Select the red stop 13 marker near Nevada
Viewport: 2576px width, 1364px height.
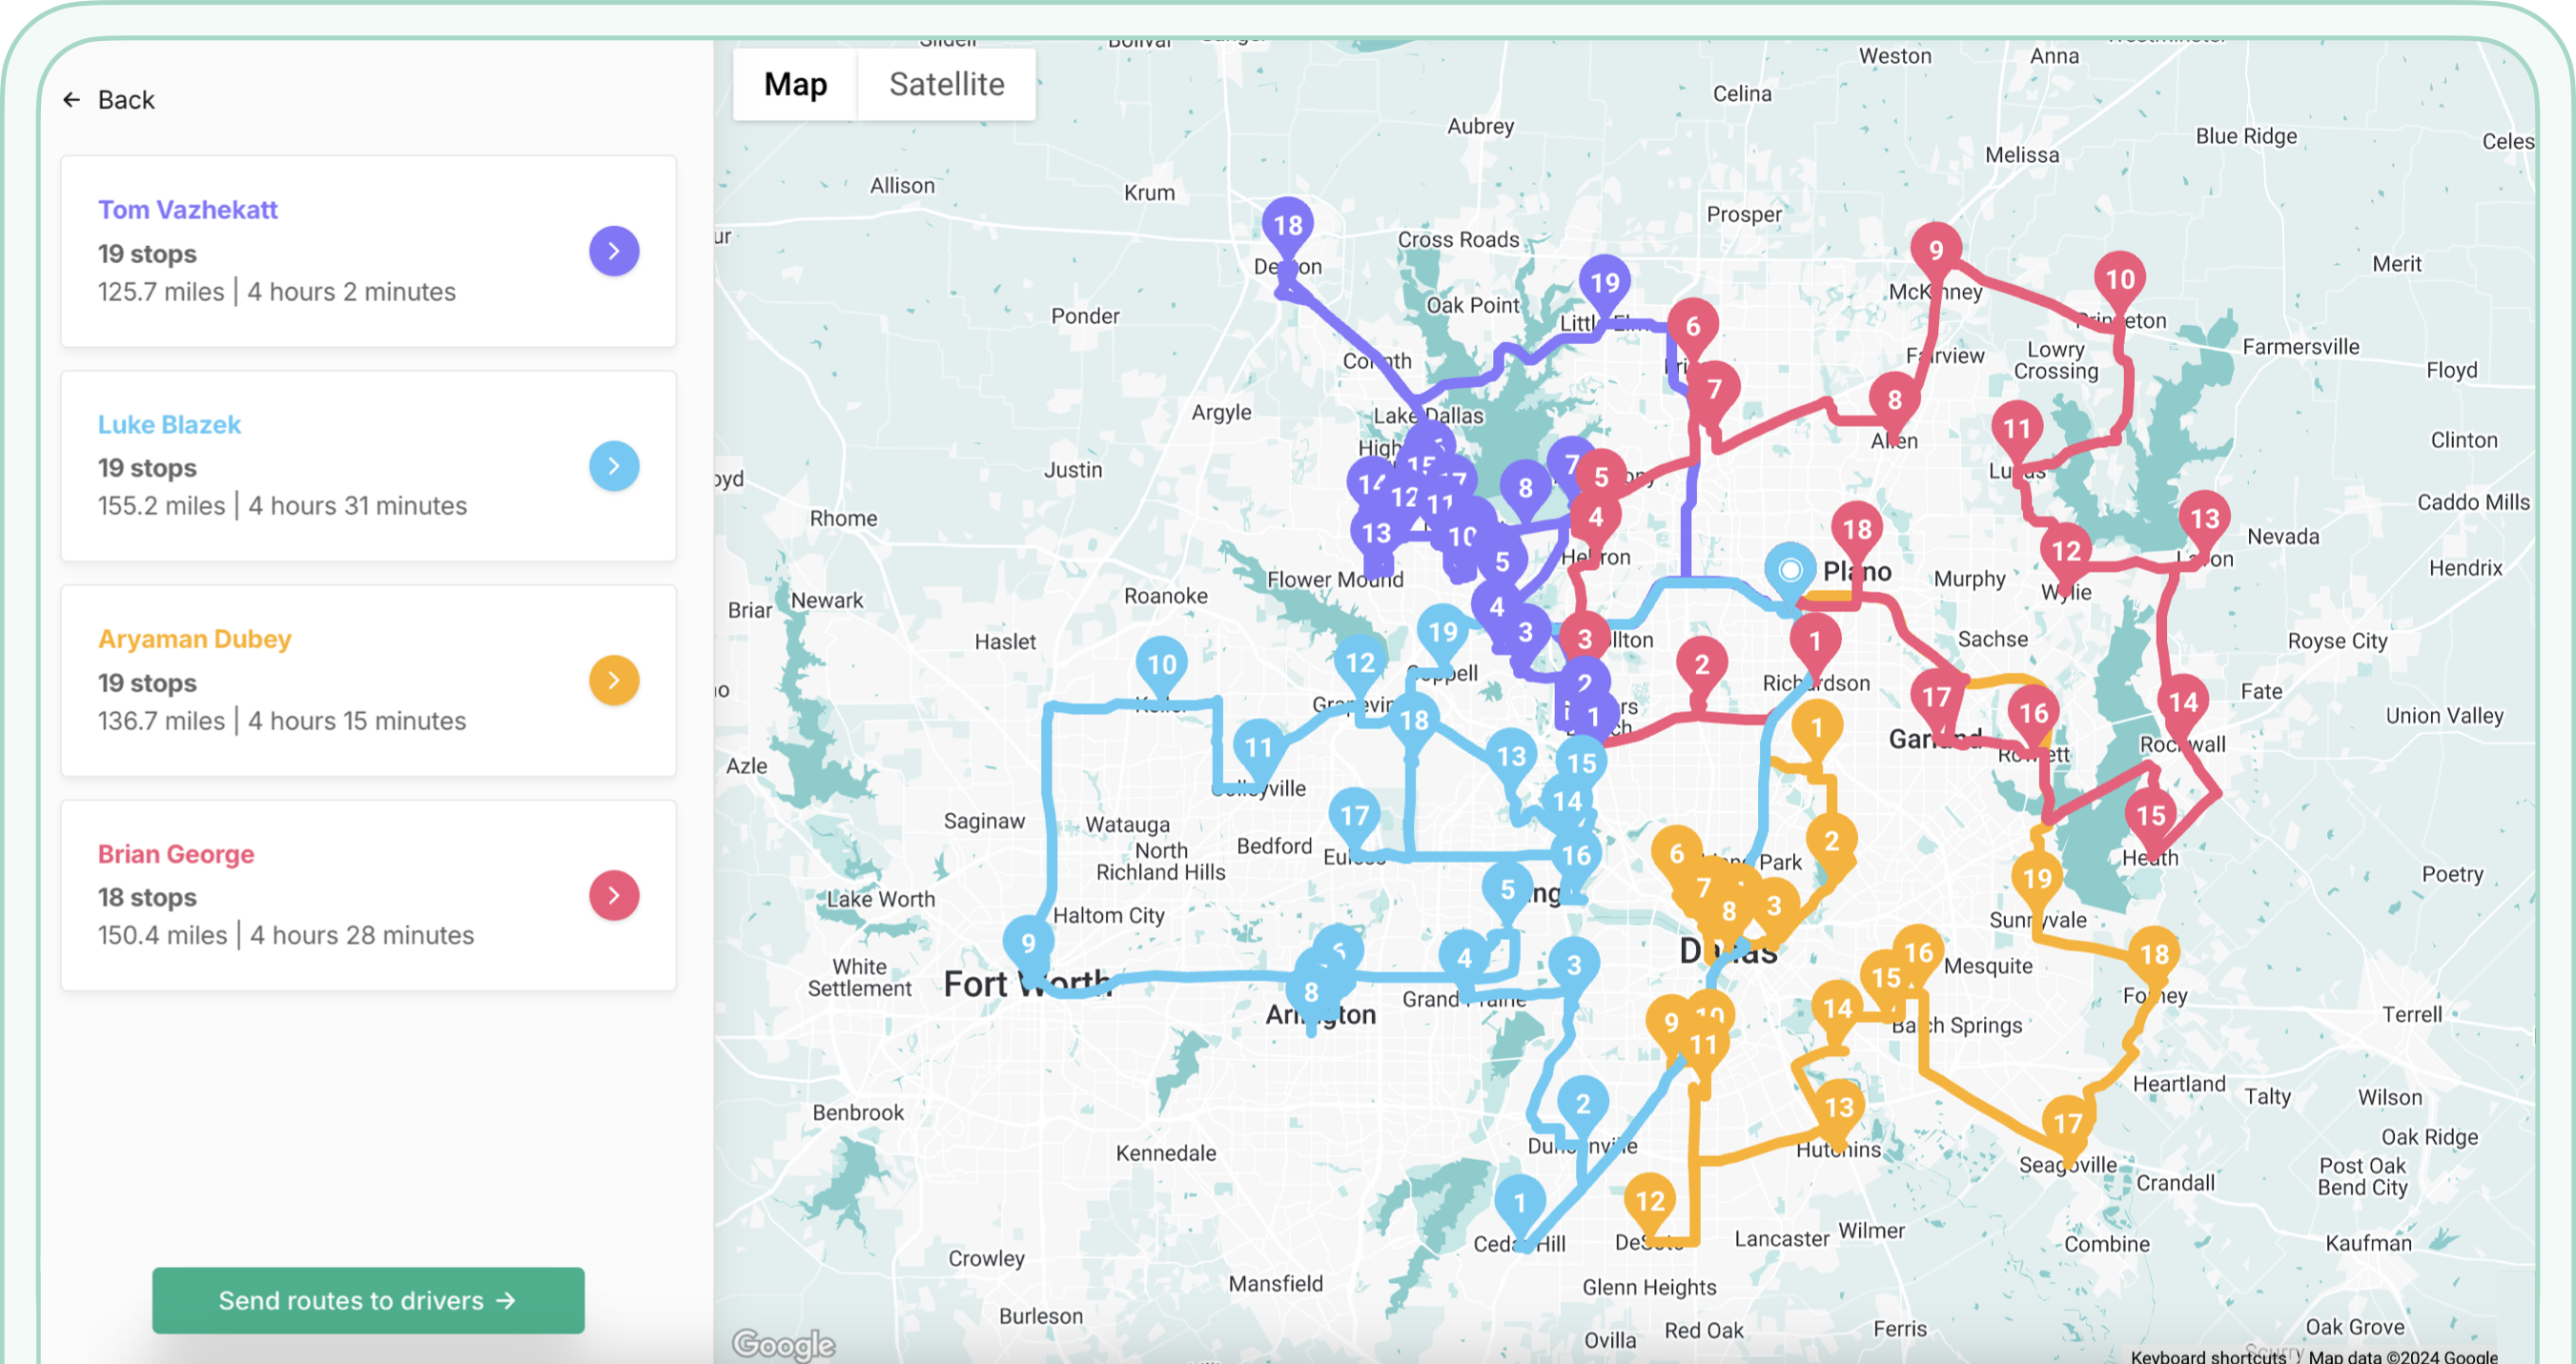point(2205,518)
